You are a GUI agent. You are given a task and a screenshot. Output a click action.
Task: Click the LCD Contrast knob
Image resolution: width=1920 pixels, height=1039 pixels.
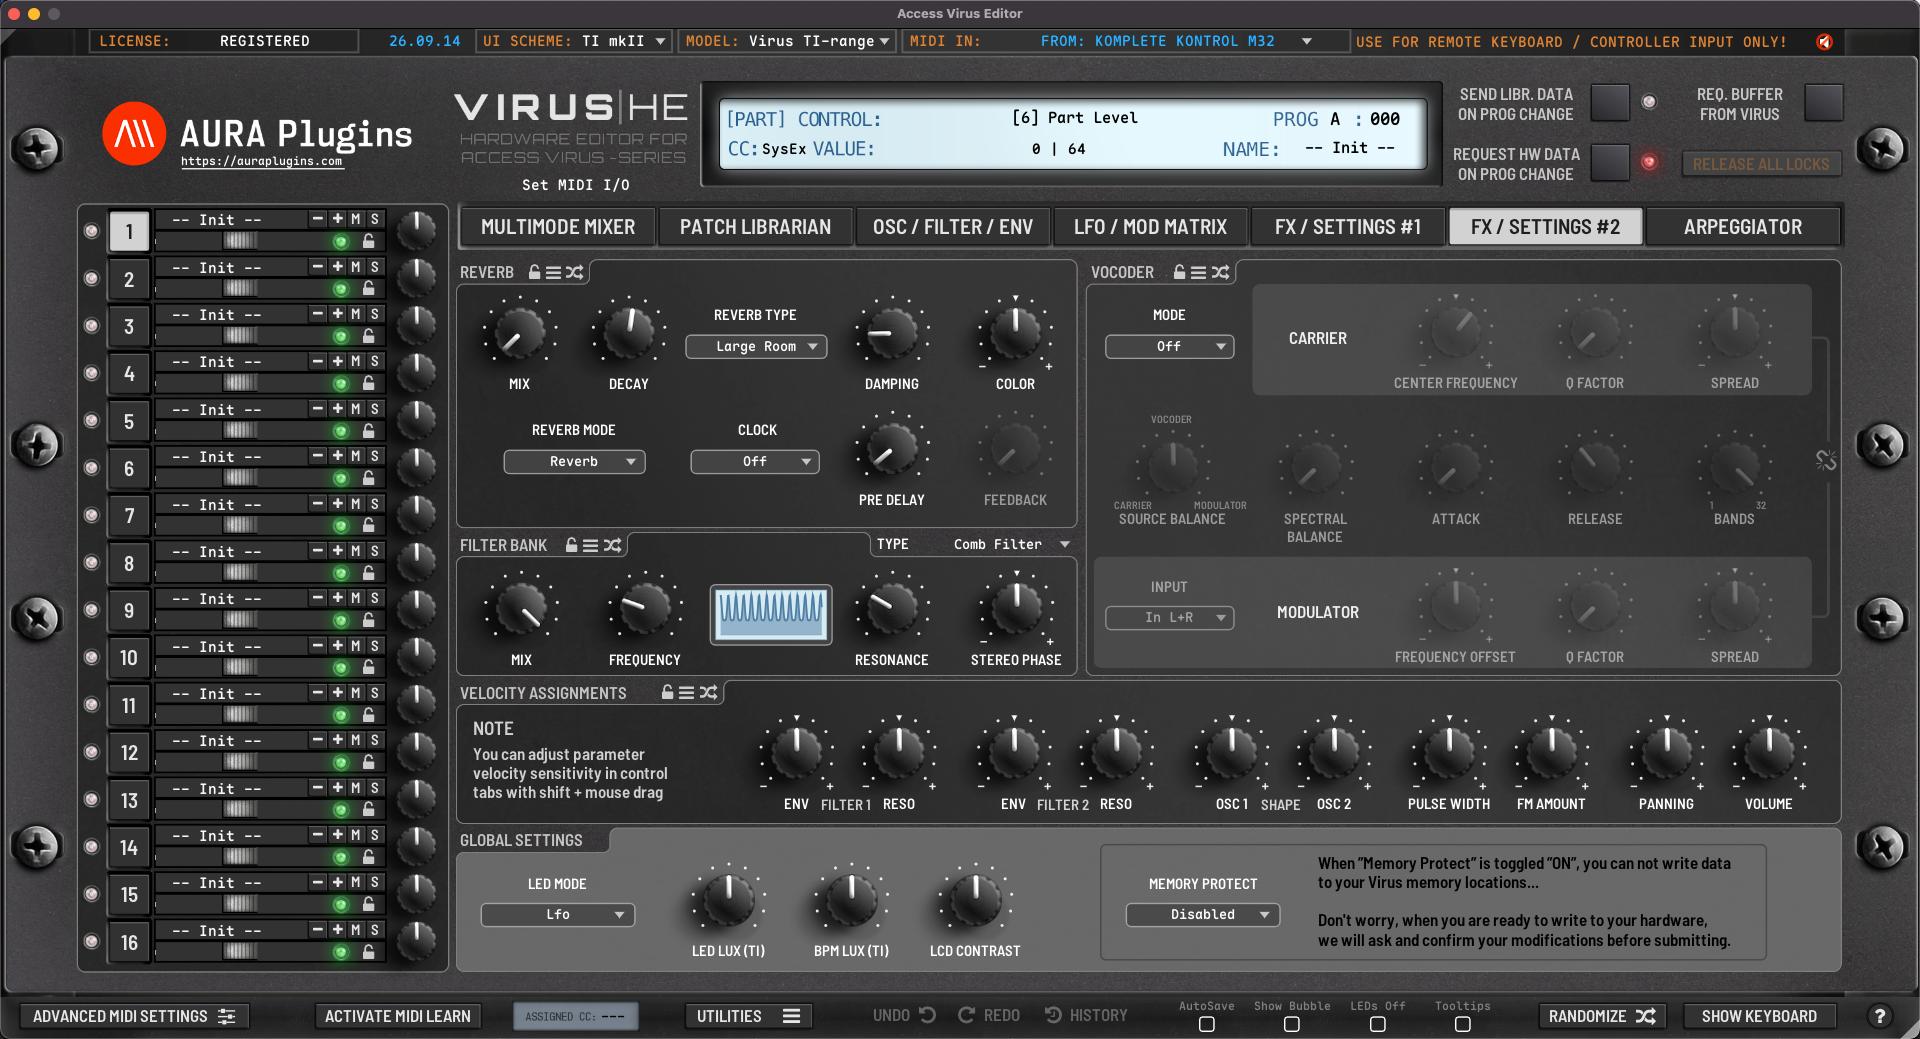click(x=975, y=900)
